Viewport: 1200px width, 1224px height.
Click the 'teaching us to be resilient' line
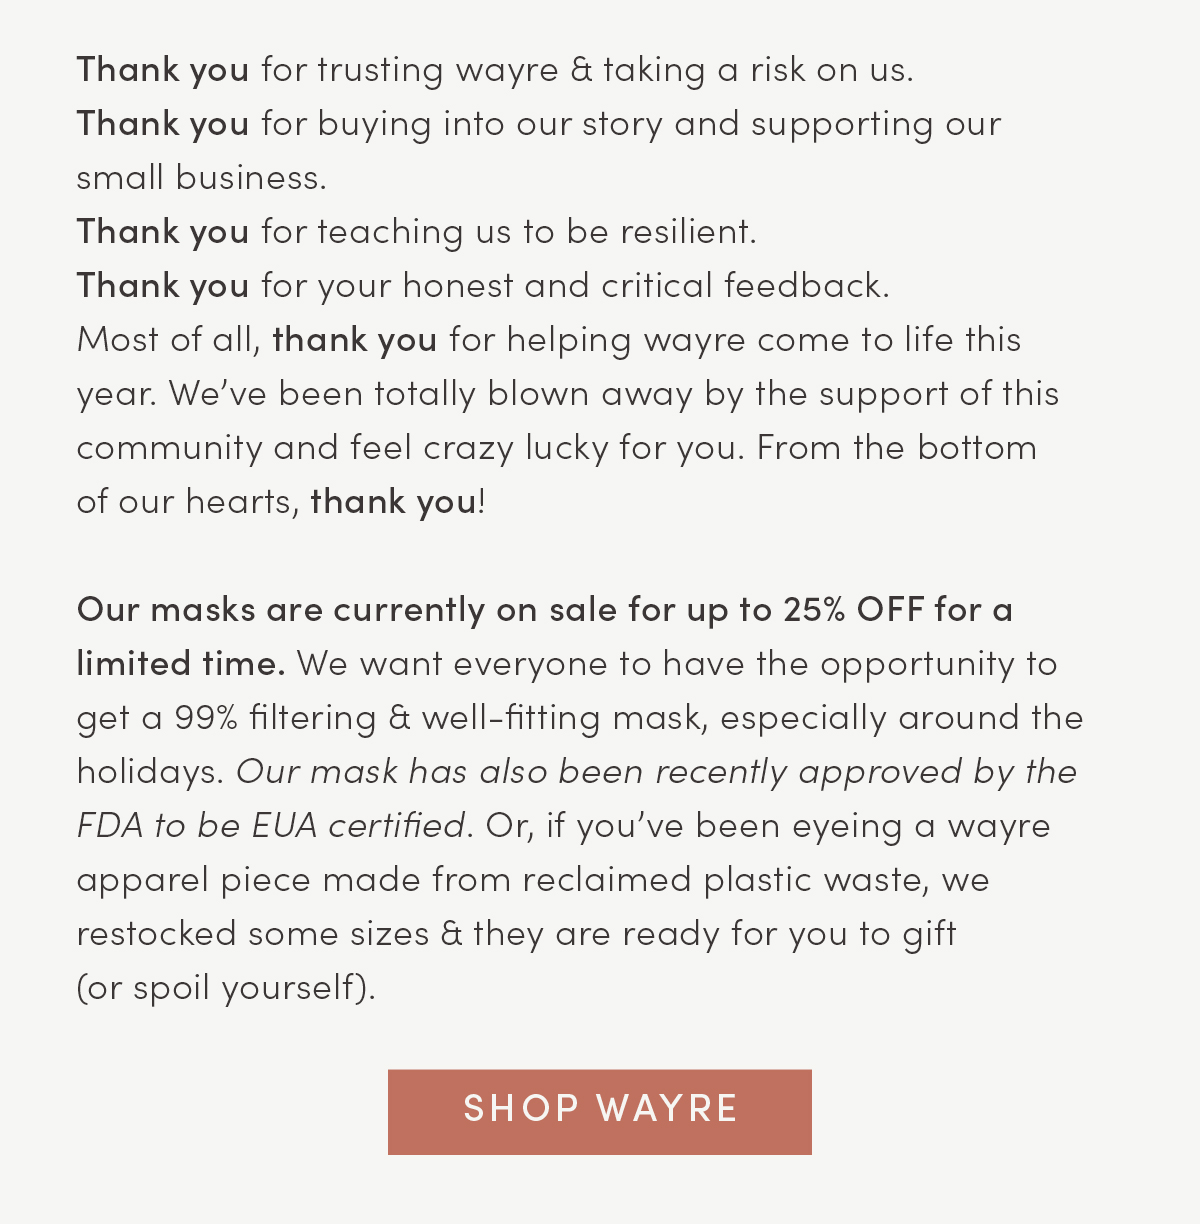click(x=508, y=232)
